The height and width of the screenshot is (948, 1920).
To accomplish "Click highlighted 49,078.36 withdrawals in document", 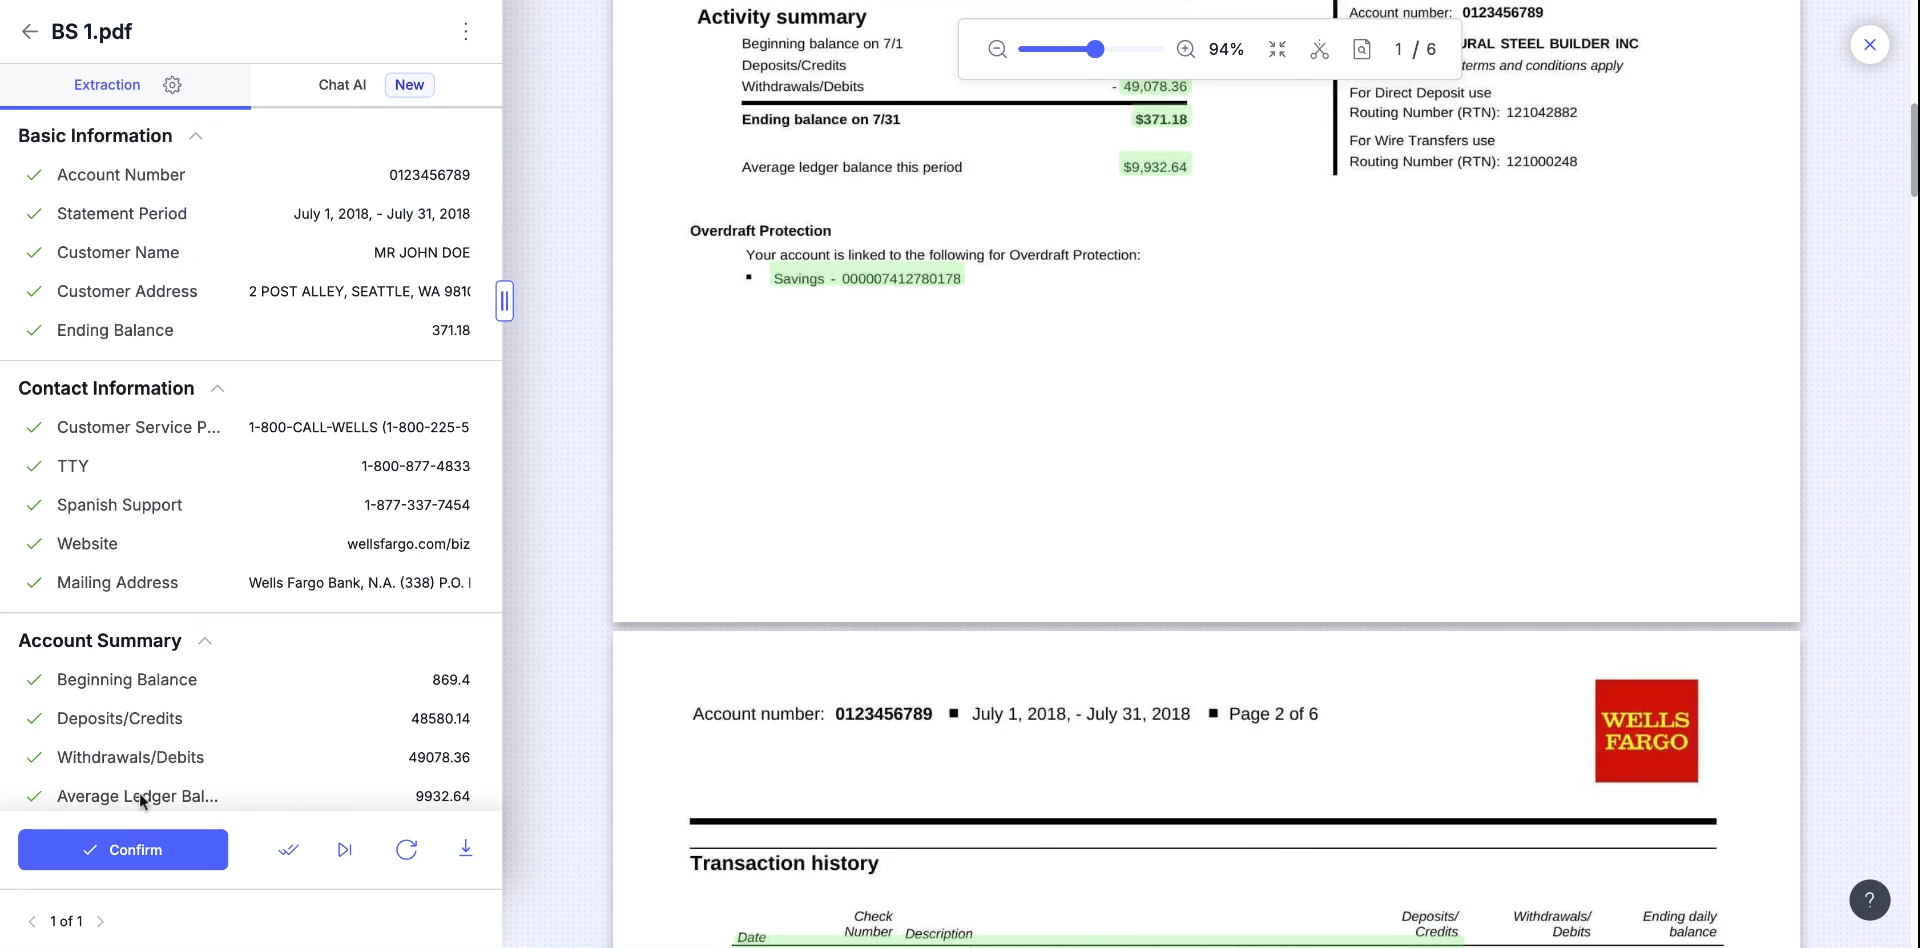I will pos(1155,87).
